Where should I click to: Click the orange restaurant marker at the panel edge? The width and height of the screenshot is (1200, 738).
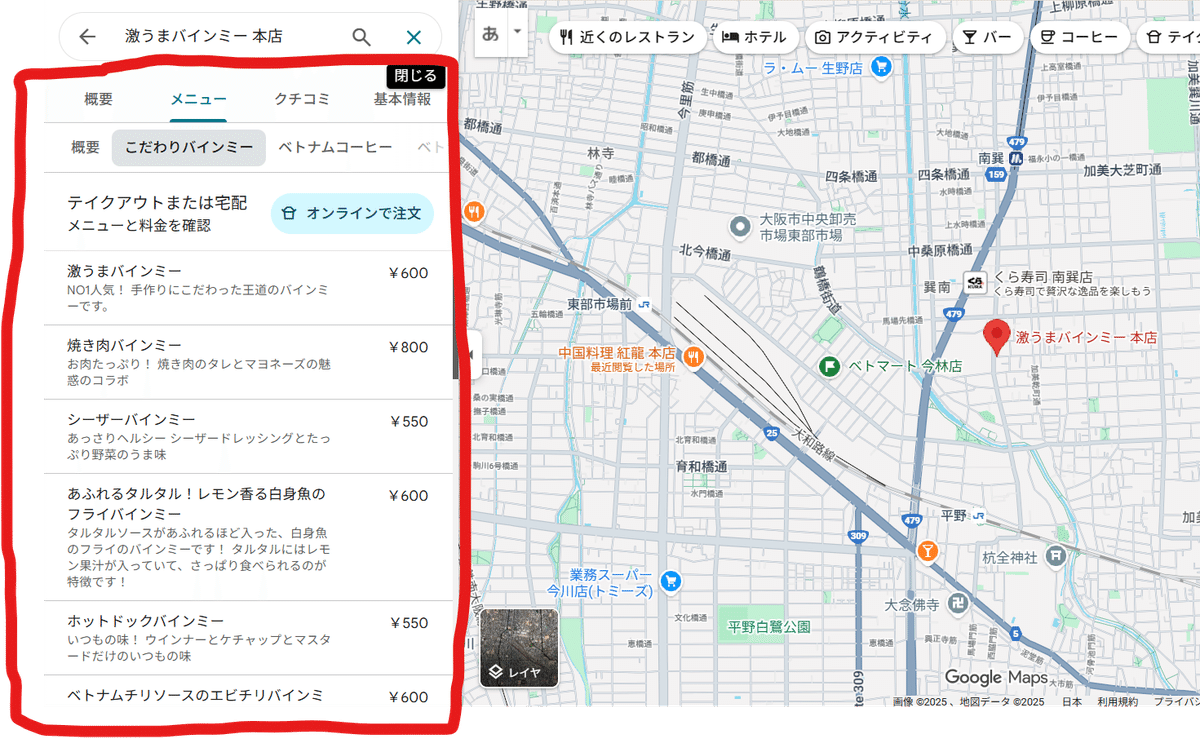click(x=474, y=212)
